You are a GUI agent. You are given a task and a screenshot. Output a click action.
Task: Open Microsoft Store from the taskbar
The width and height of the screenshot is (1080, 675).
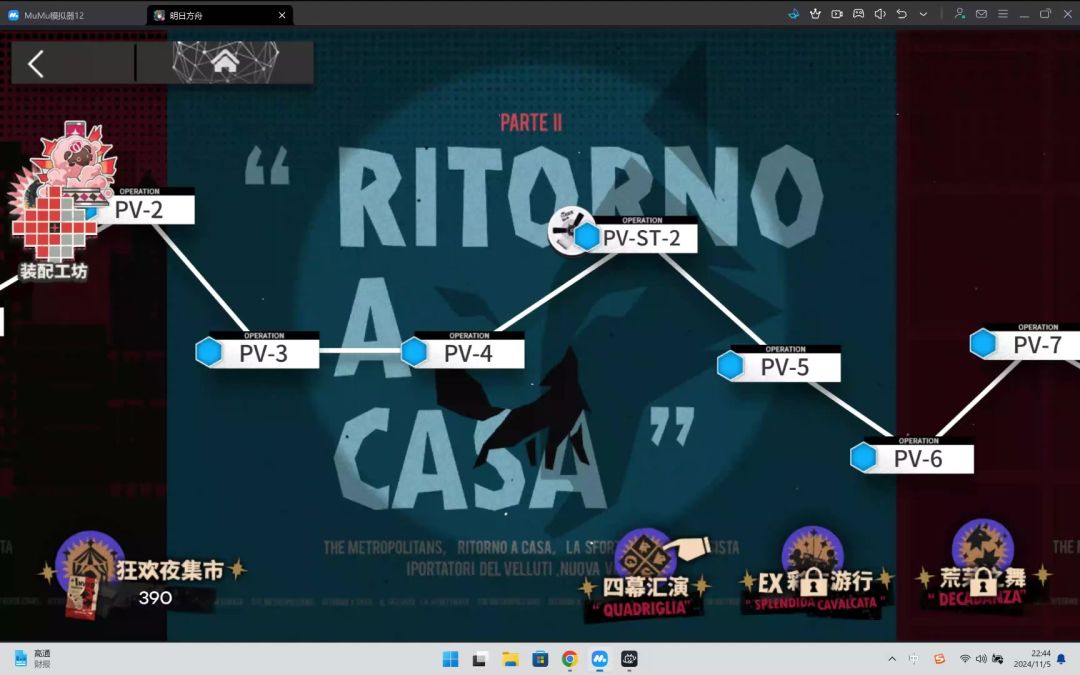tap(540, 659)
